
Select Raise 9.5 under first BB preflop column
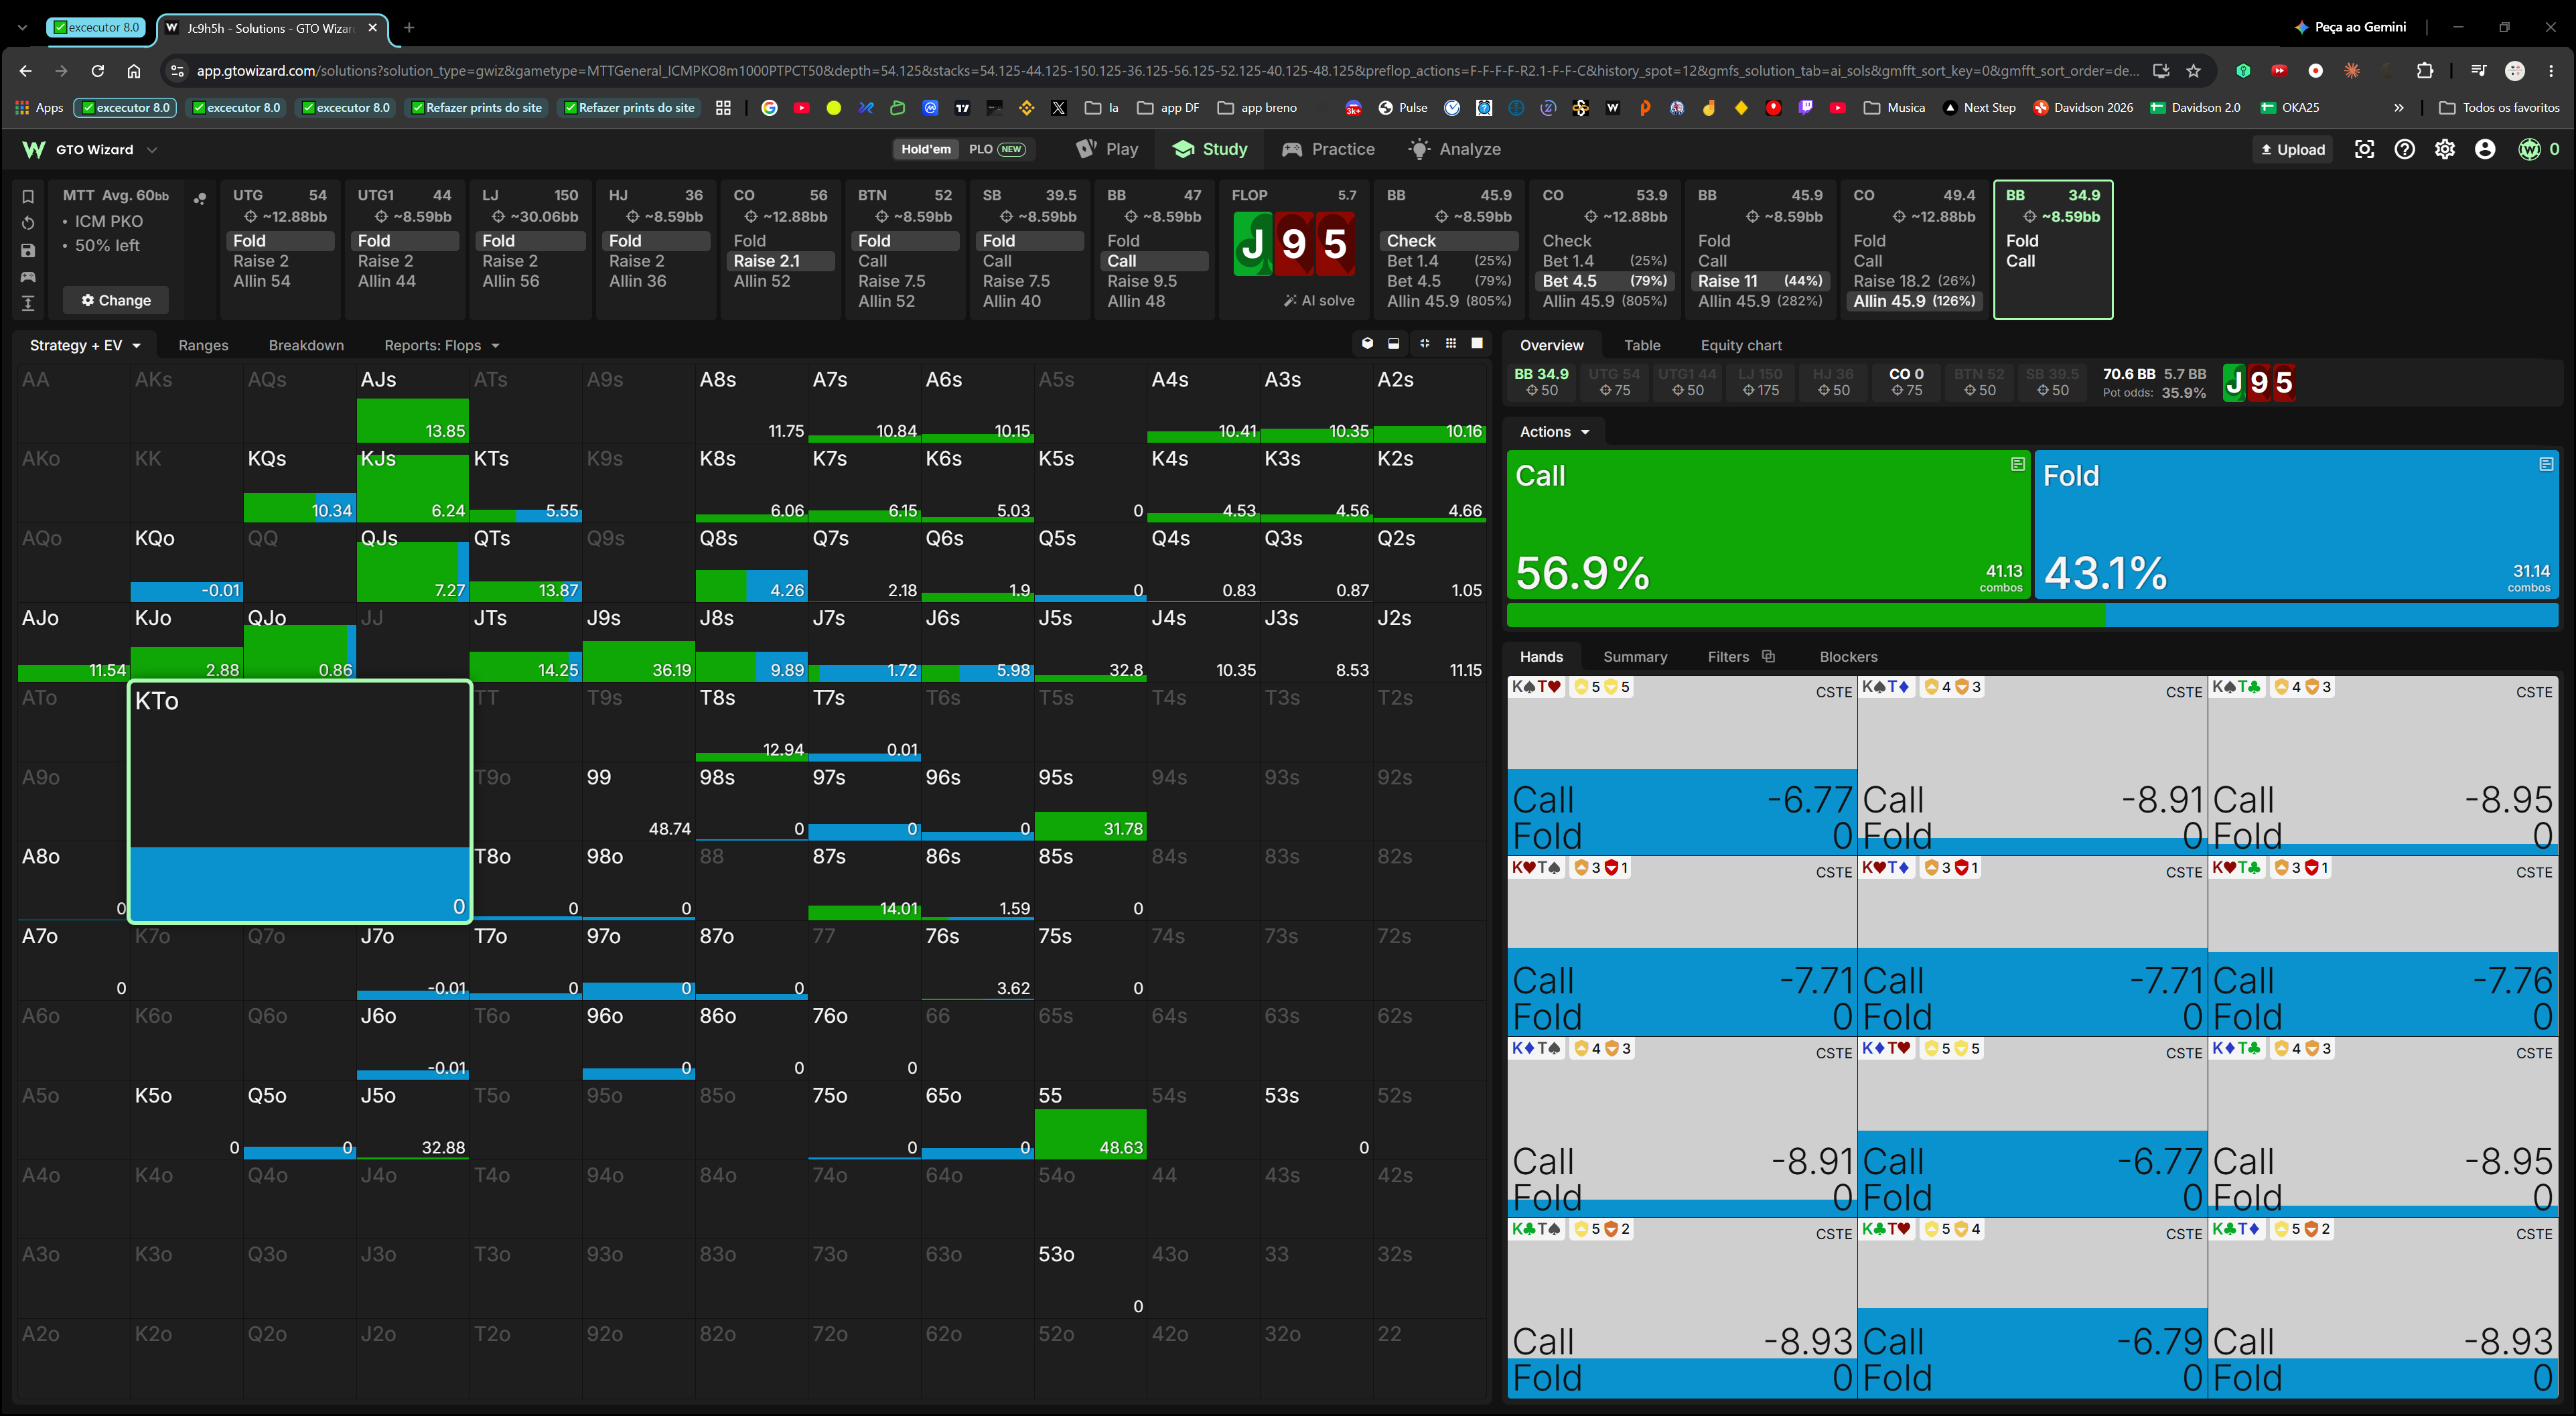click(1142, 281)
